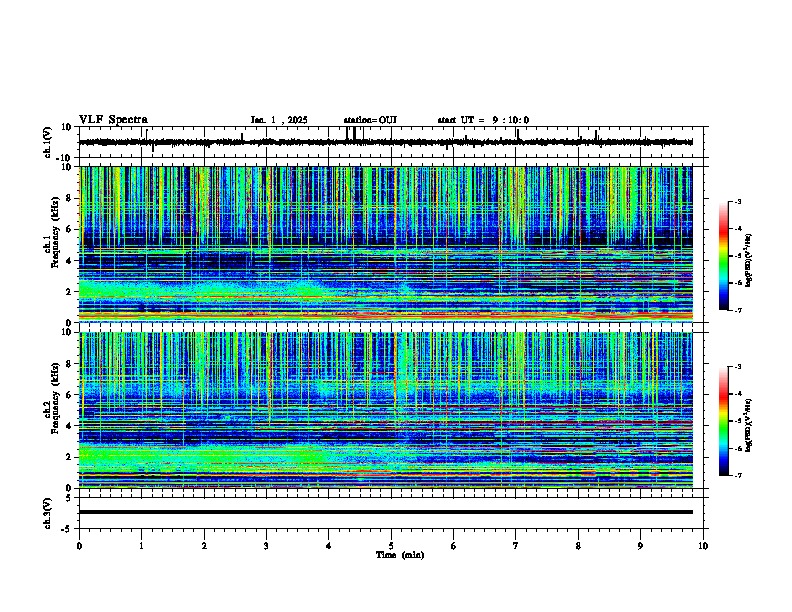Click the "3" tick on the time axis
Screen dimensions: 792x612
[266, 546]
